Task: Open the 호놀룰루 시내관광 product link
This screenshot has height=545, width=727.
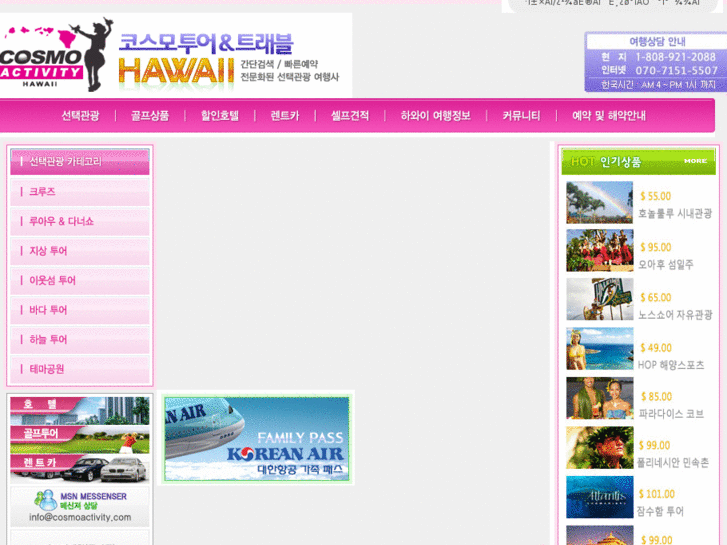Action: 675,214
